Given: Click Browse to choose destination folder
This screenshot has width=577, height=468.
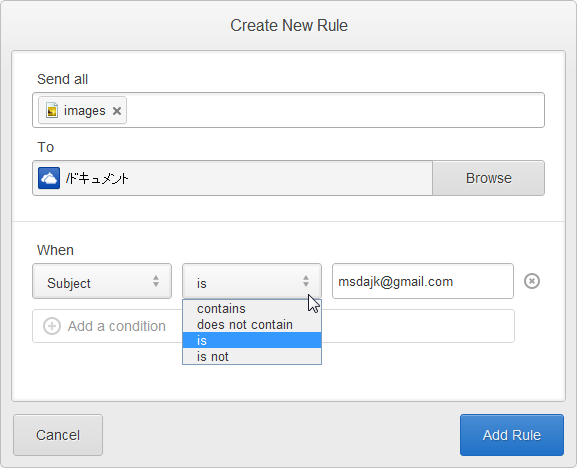Looking at the screenshot, I should (x=488, y=178).
